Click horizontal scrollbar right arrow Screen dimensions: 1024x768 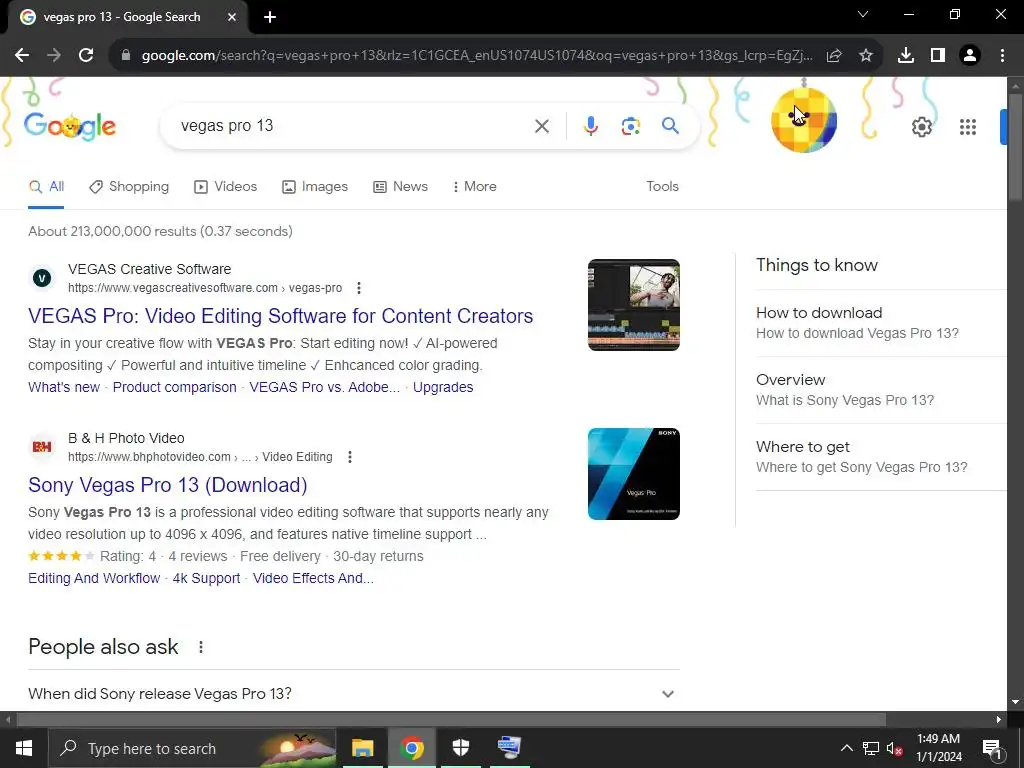click(999, 720)
